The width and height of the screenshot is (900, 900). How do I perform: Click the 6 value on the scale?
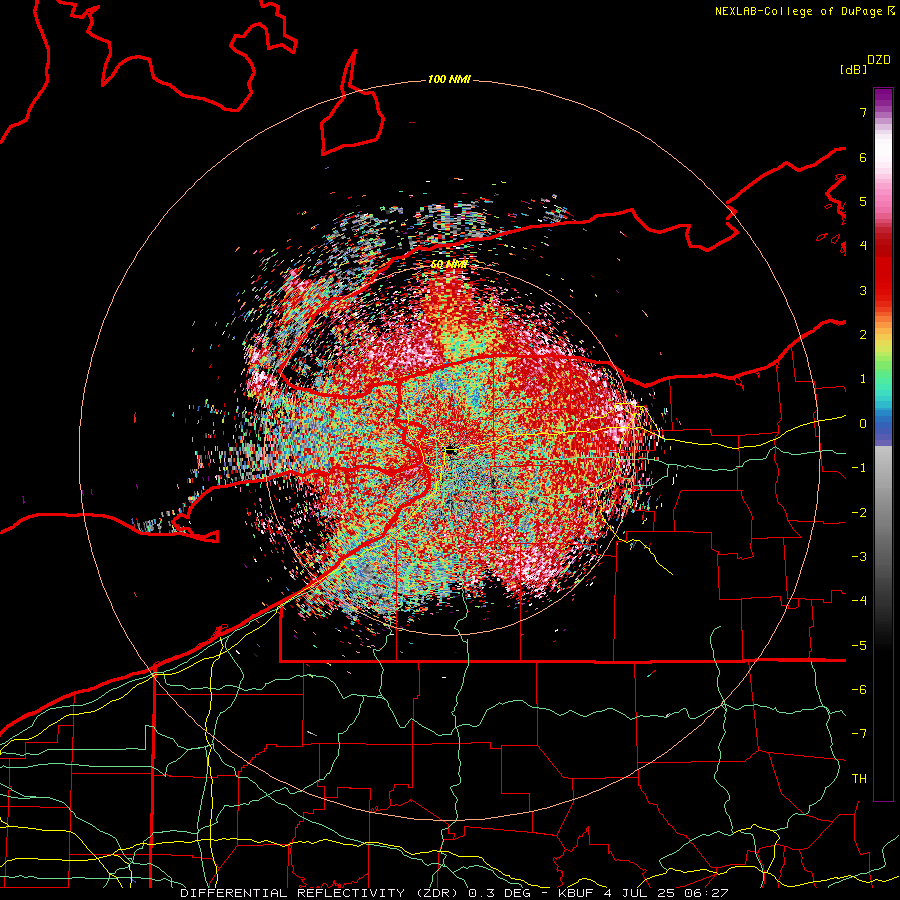tap(863, 157)
